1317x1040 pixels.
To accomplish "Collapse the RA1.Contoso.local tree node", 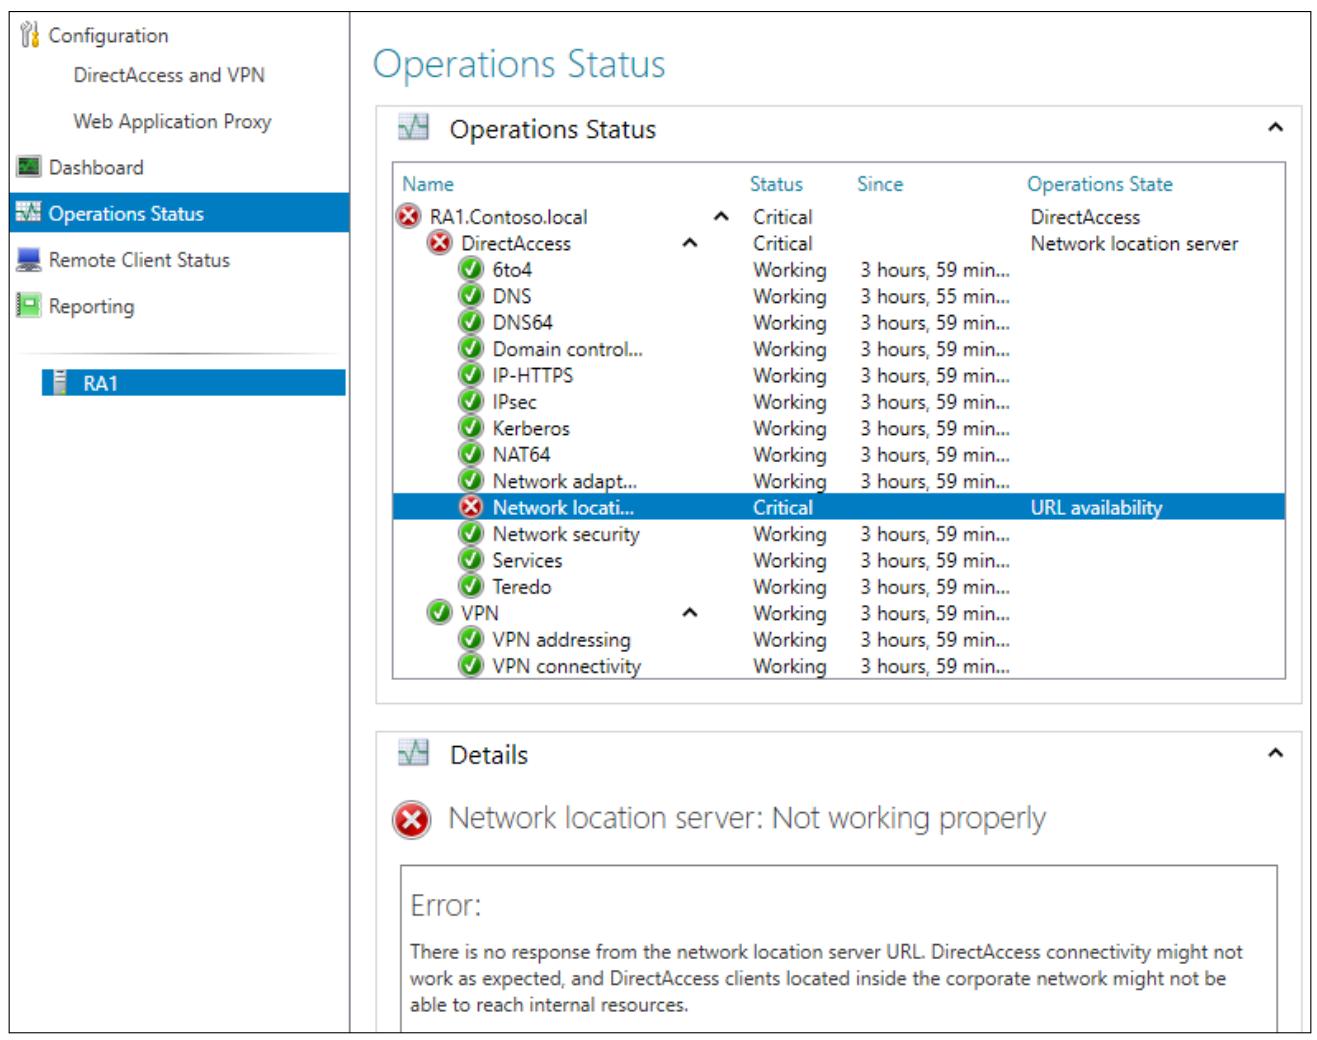I will 721,216.
